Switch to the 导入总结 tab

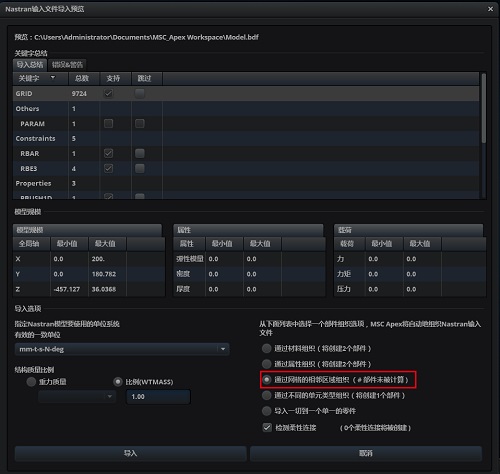pyautogui.click(x=30, y=64)
